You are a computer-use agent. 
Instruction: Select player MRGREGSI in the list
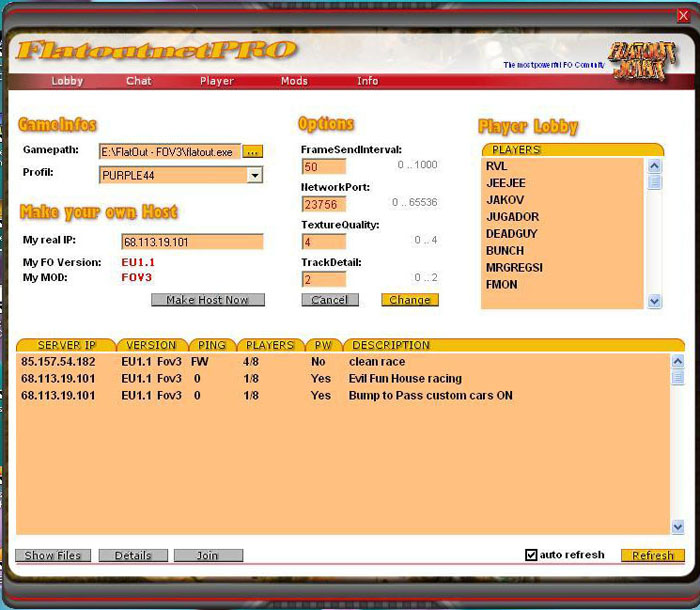coord(562,268)
